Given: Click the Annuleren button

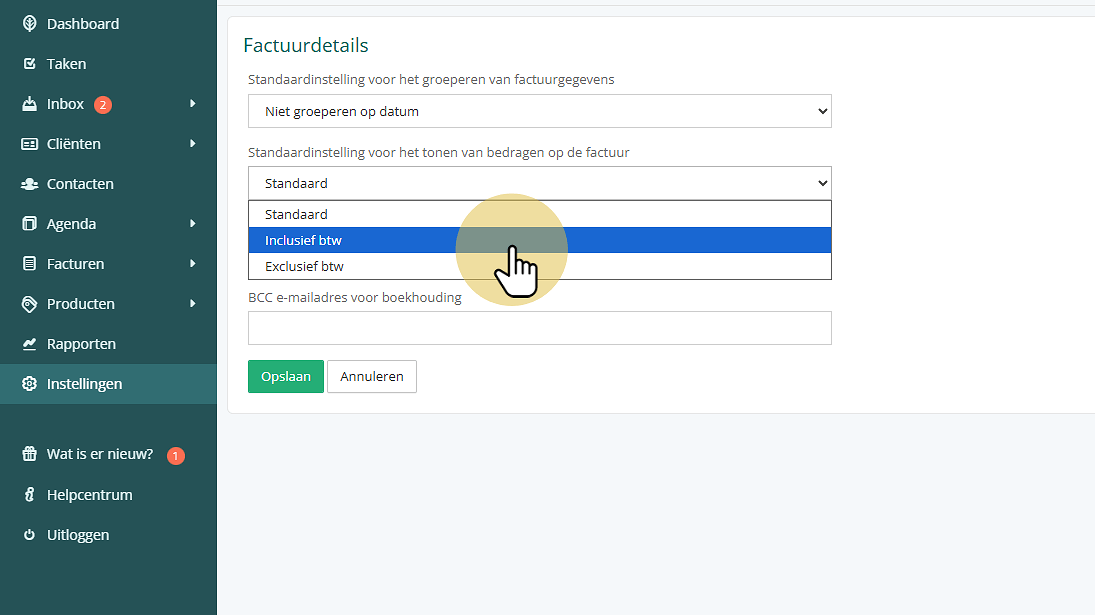Looking at the screenshot, I should [x=372, y=376].
